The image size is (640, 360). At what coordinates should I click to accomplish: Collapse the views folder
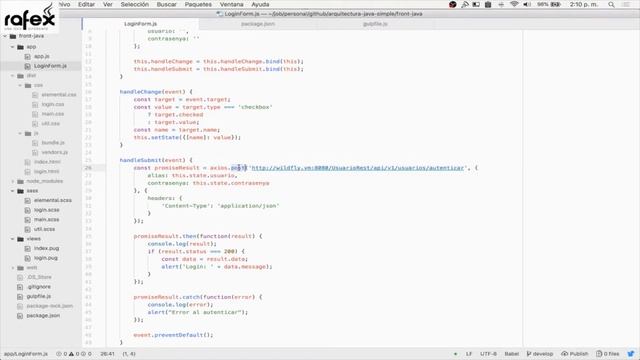(13, 239)
